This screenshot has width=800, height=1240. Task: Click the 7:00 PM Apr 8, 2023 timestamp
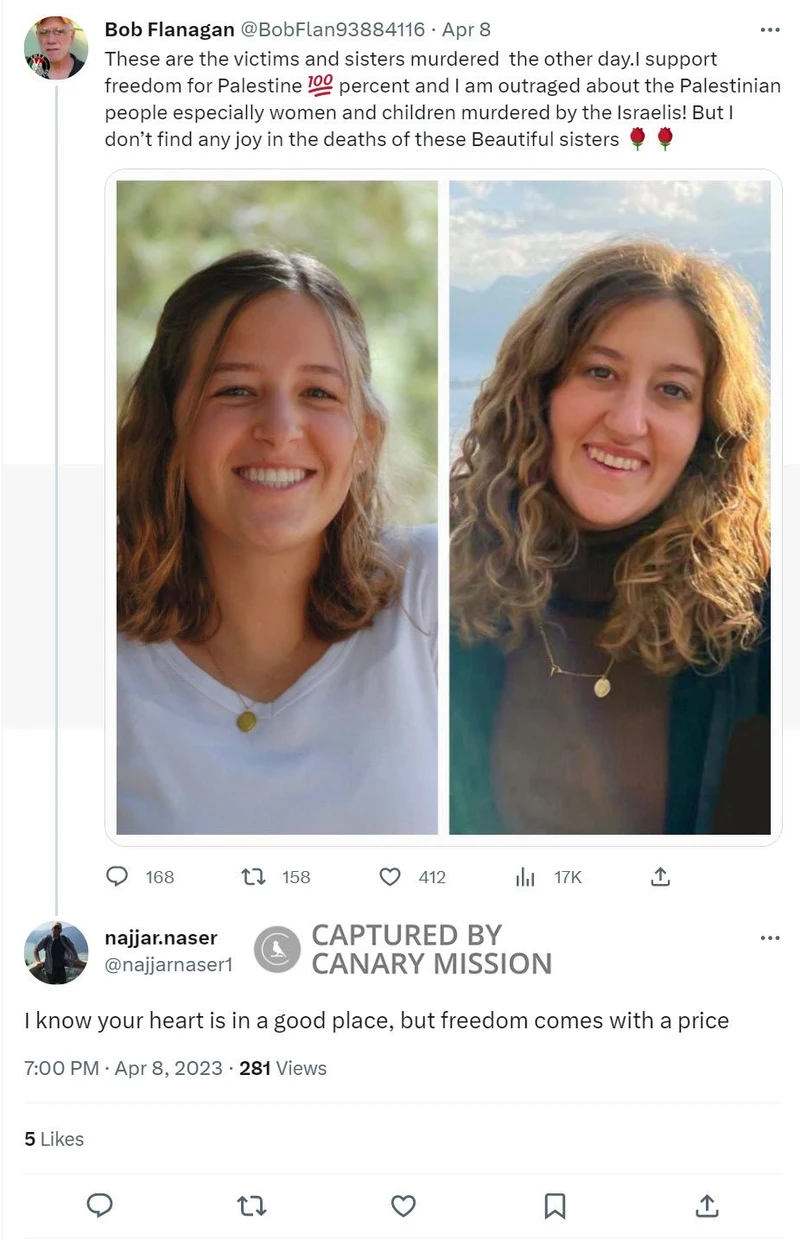click(123, 1068)
